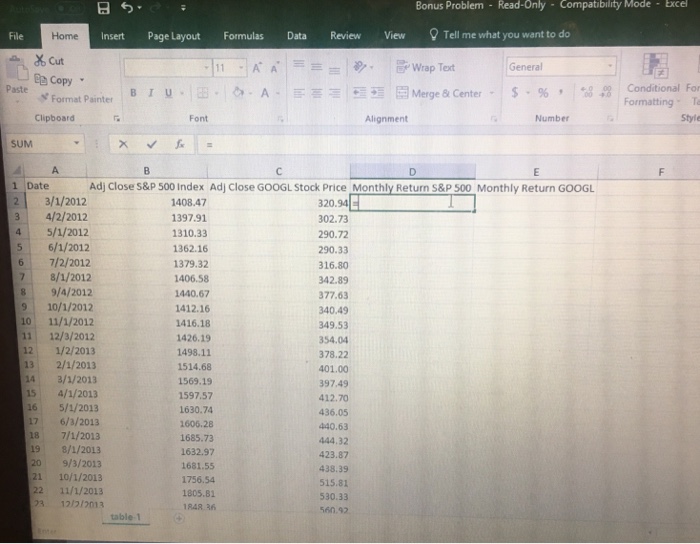Click the Font Color A icon

(x=265, y=93)
